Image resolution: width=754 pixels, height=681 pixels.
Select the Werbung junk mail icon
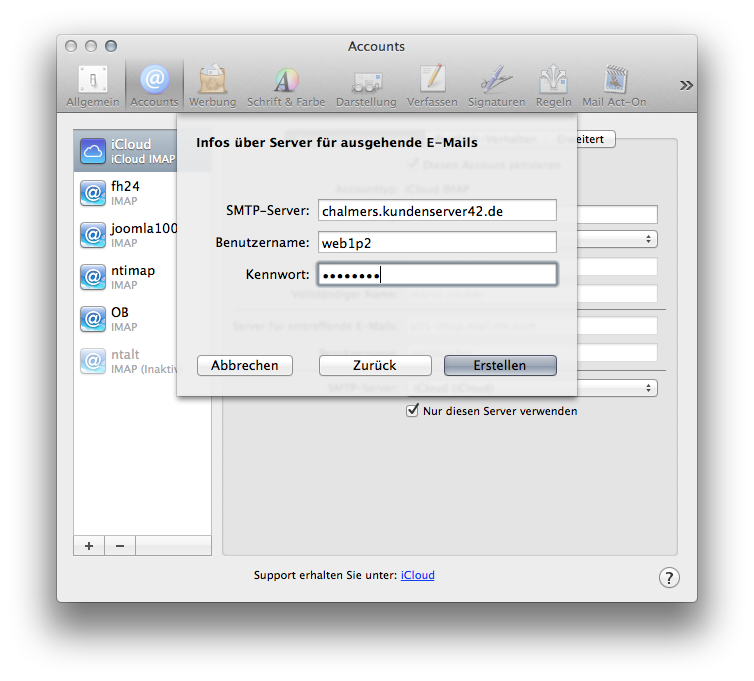click(212, 85)
